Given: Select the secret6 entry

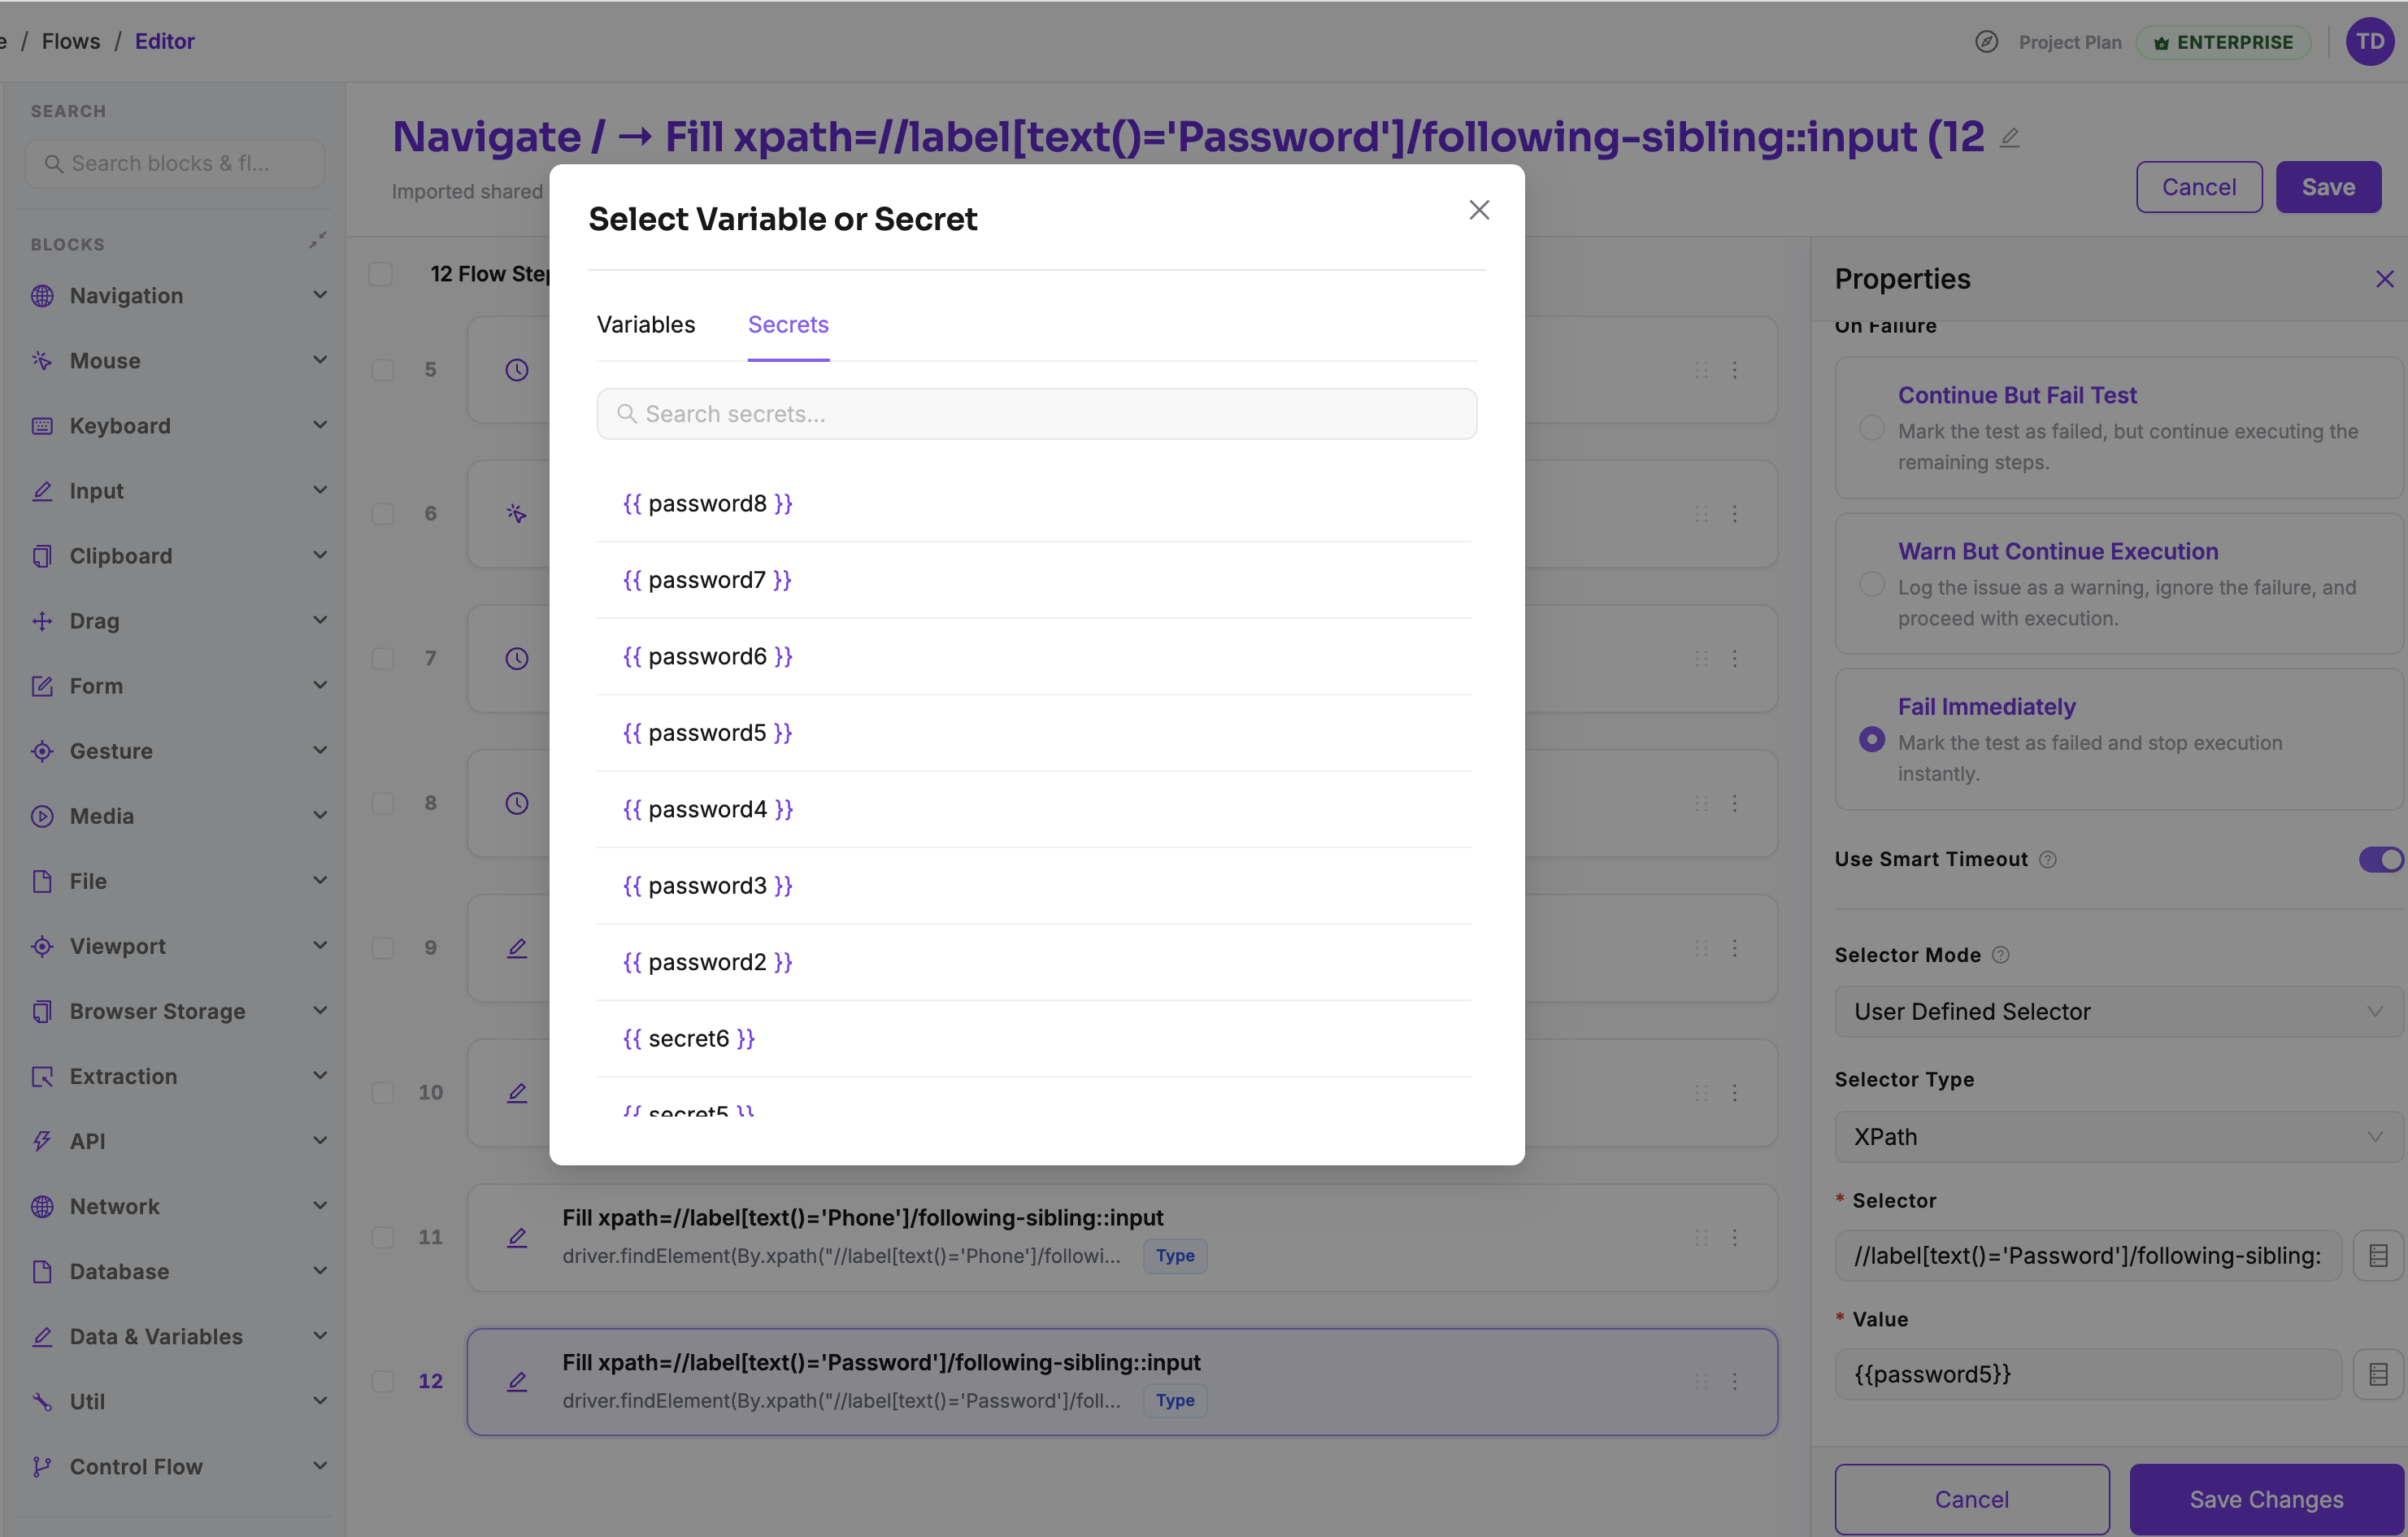Looking at the screenshot, I should click(x=1034, y=1038).
